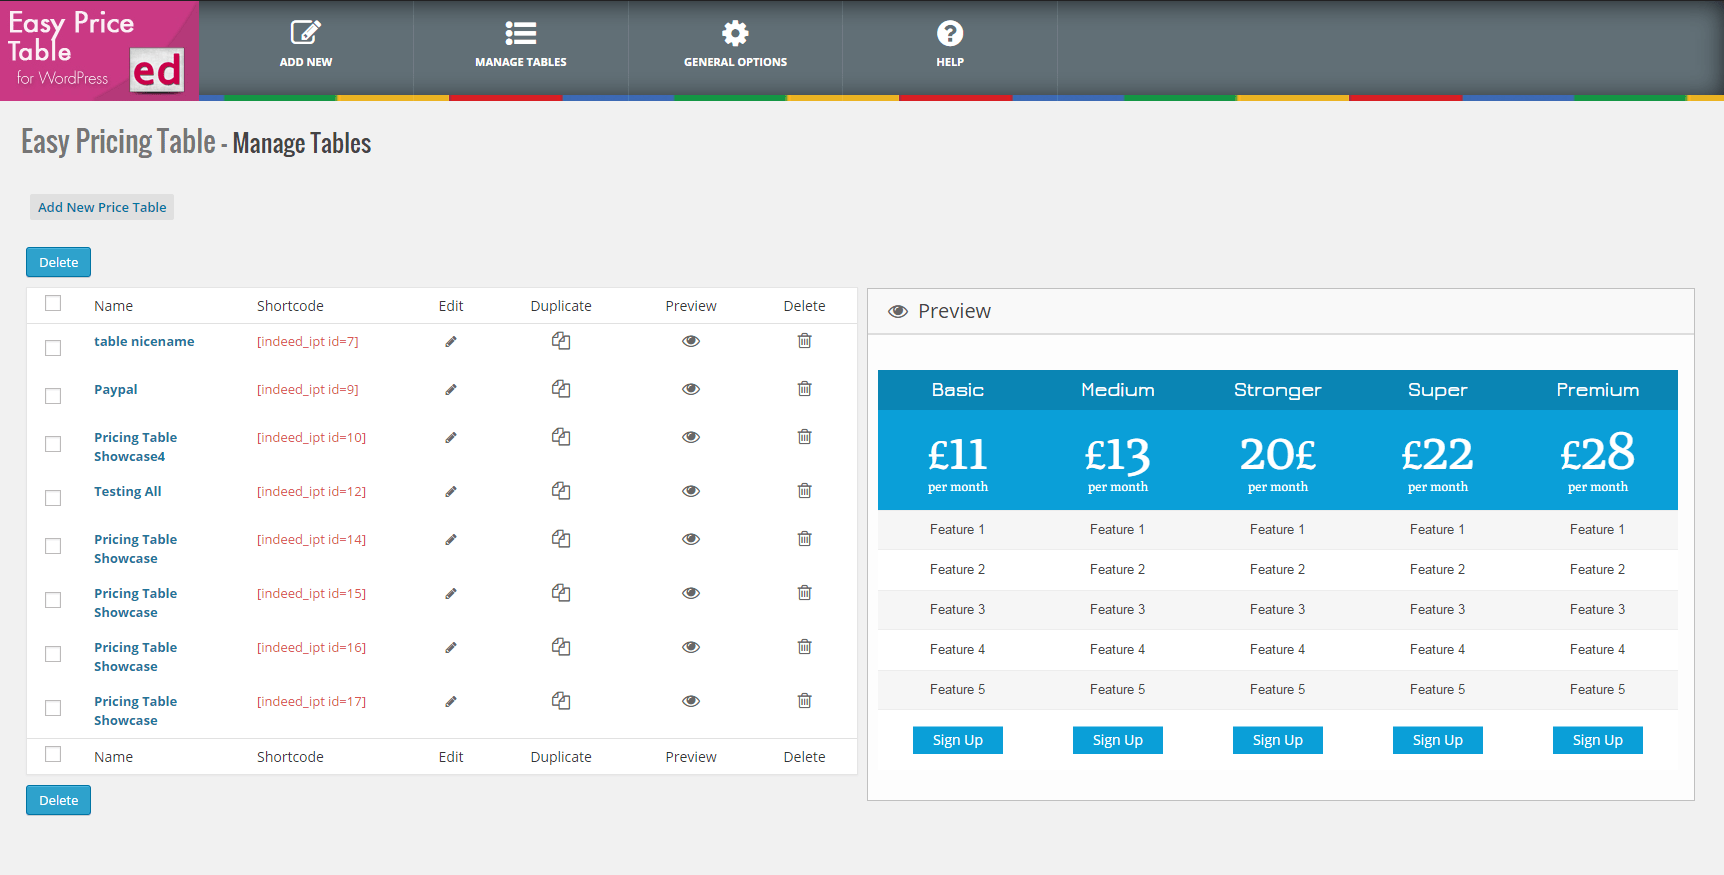Duplicate the table with id=15
The image size is (1724, 875).
click(x=561, y=593)
